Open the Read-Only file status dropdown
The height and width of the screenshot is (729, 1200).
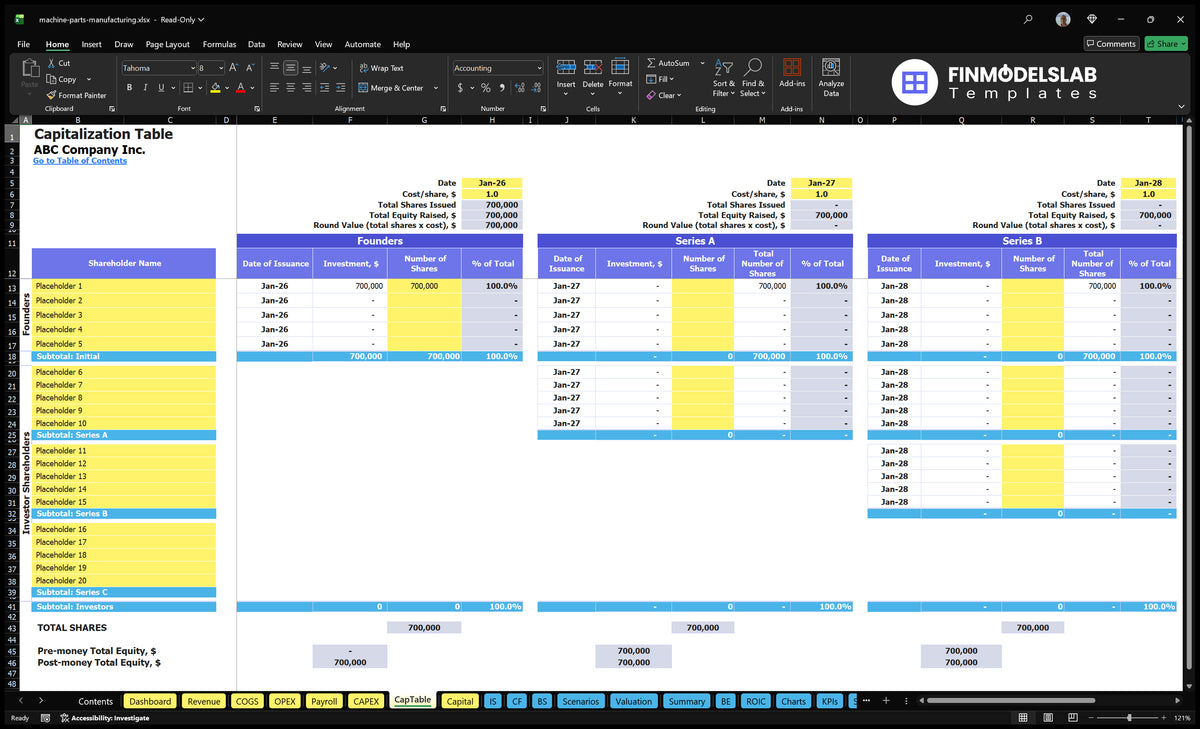pyautogui.click(x=183, y=19)
